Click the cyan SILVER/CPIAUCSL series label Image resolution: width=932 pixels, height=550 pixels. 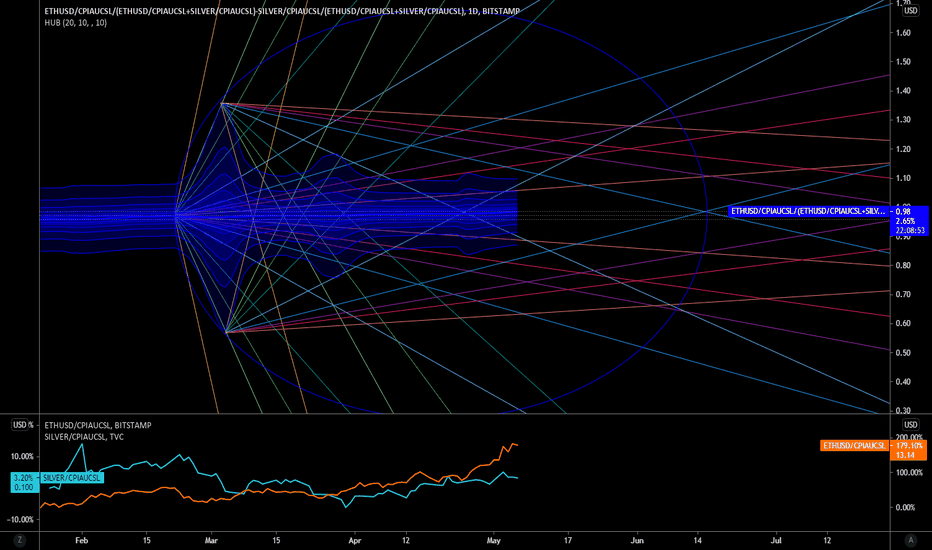pos(71,477)
